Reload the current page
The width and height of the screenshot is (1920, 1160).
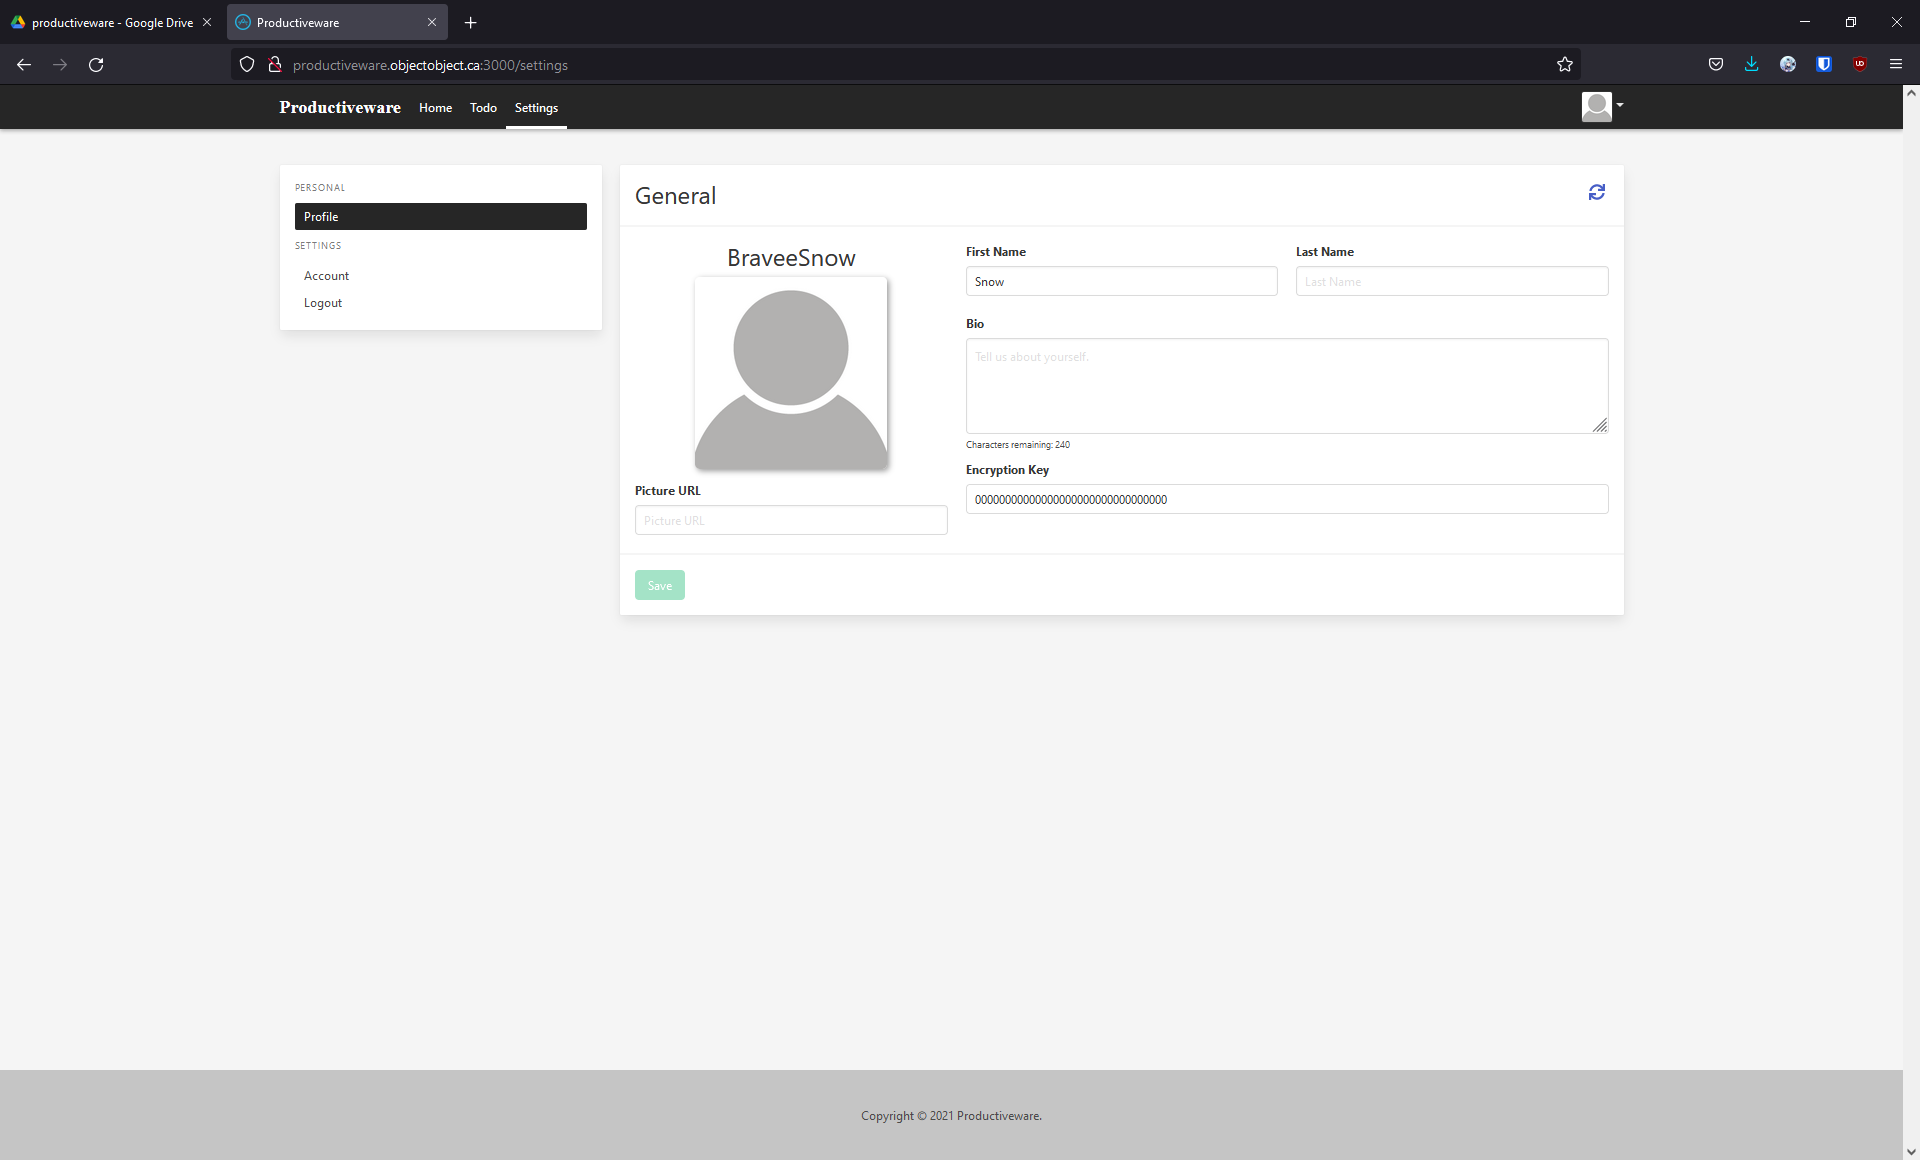coord(96,65)
